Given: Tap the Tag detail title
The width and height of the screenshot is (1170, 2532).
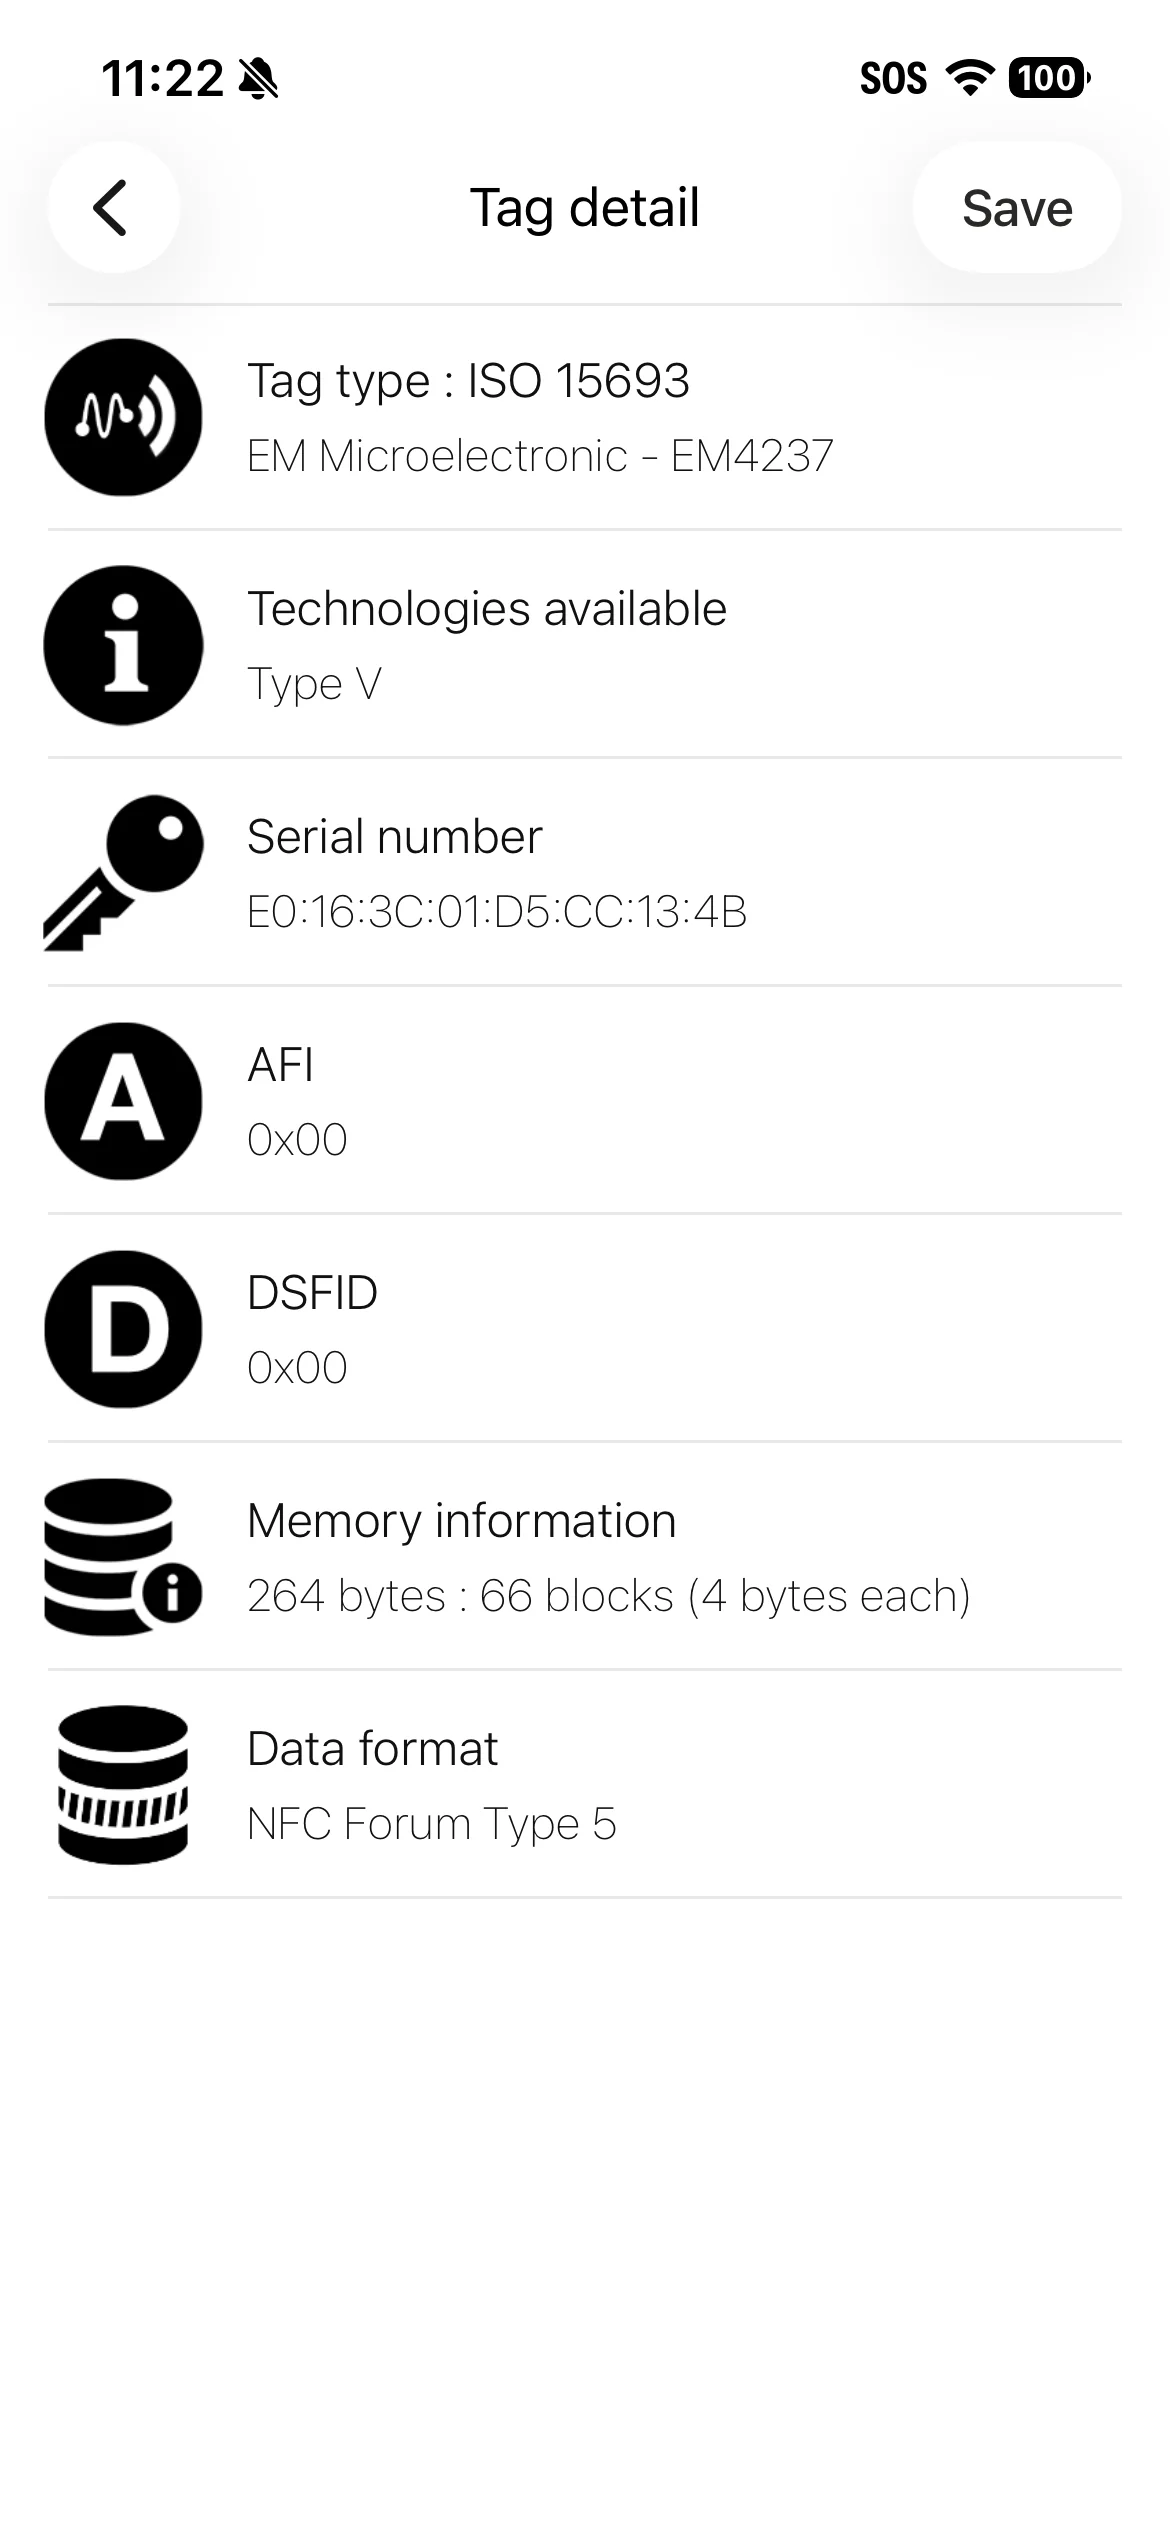Looking at the screenshot, I should point(585,208).
